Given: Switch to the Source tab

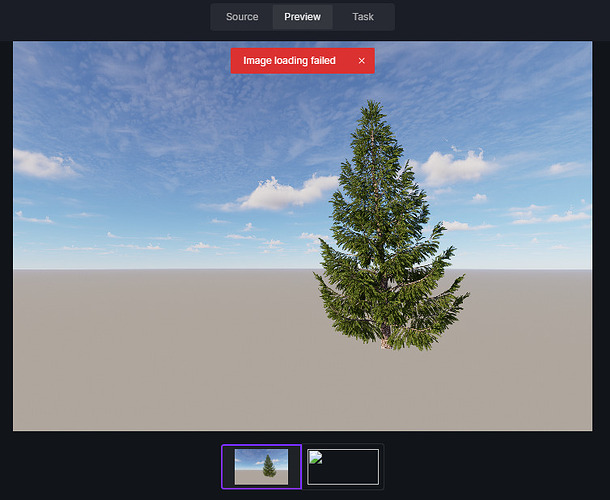Looking at the screenshot, I should tap(242, 17).
